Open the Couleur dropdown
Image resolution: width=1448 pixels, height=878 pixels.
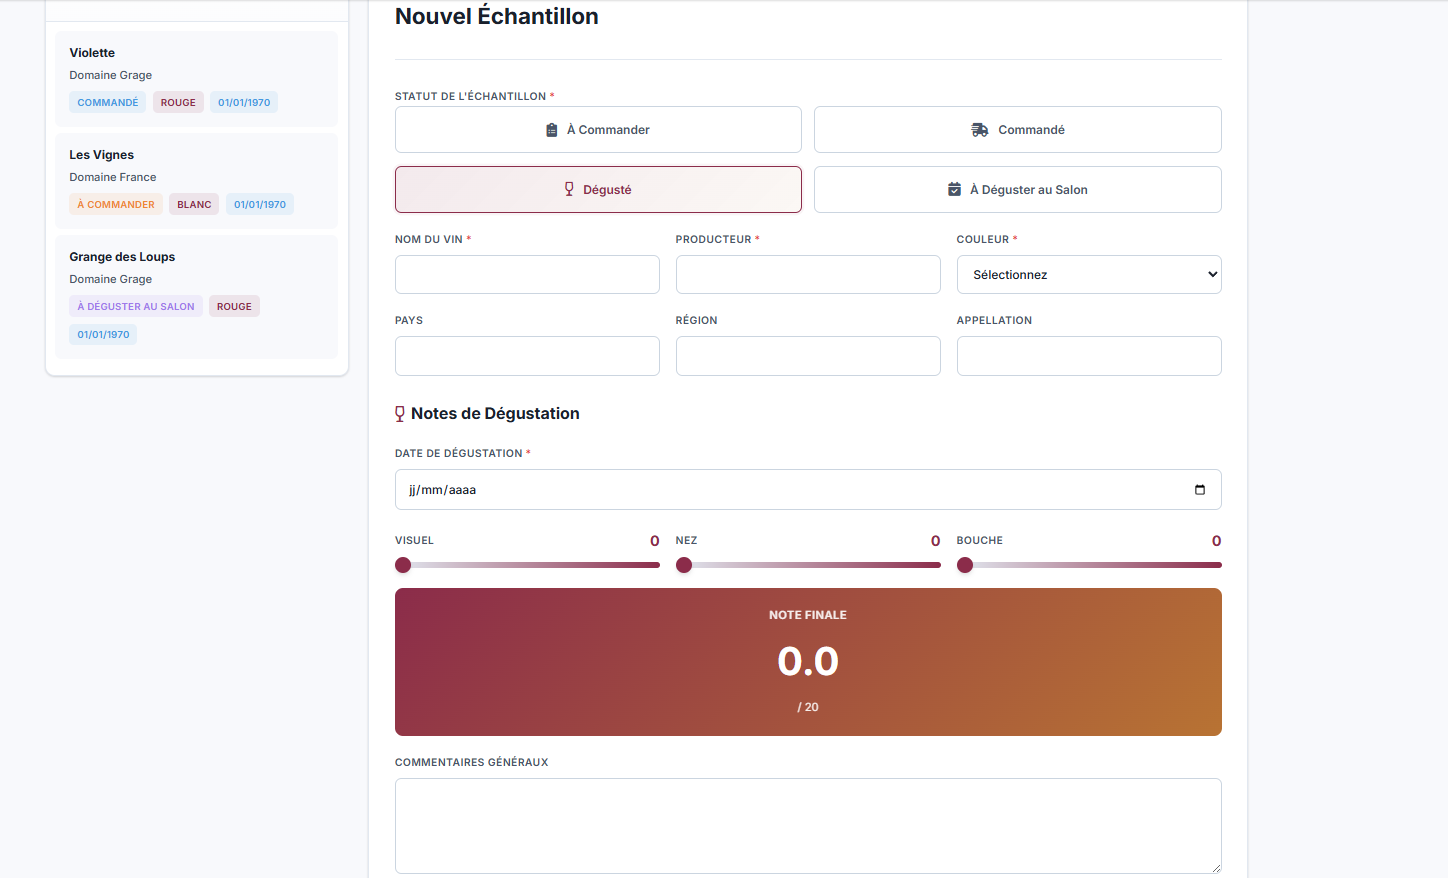click(1088, 275)
